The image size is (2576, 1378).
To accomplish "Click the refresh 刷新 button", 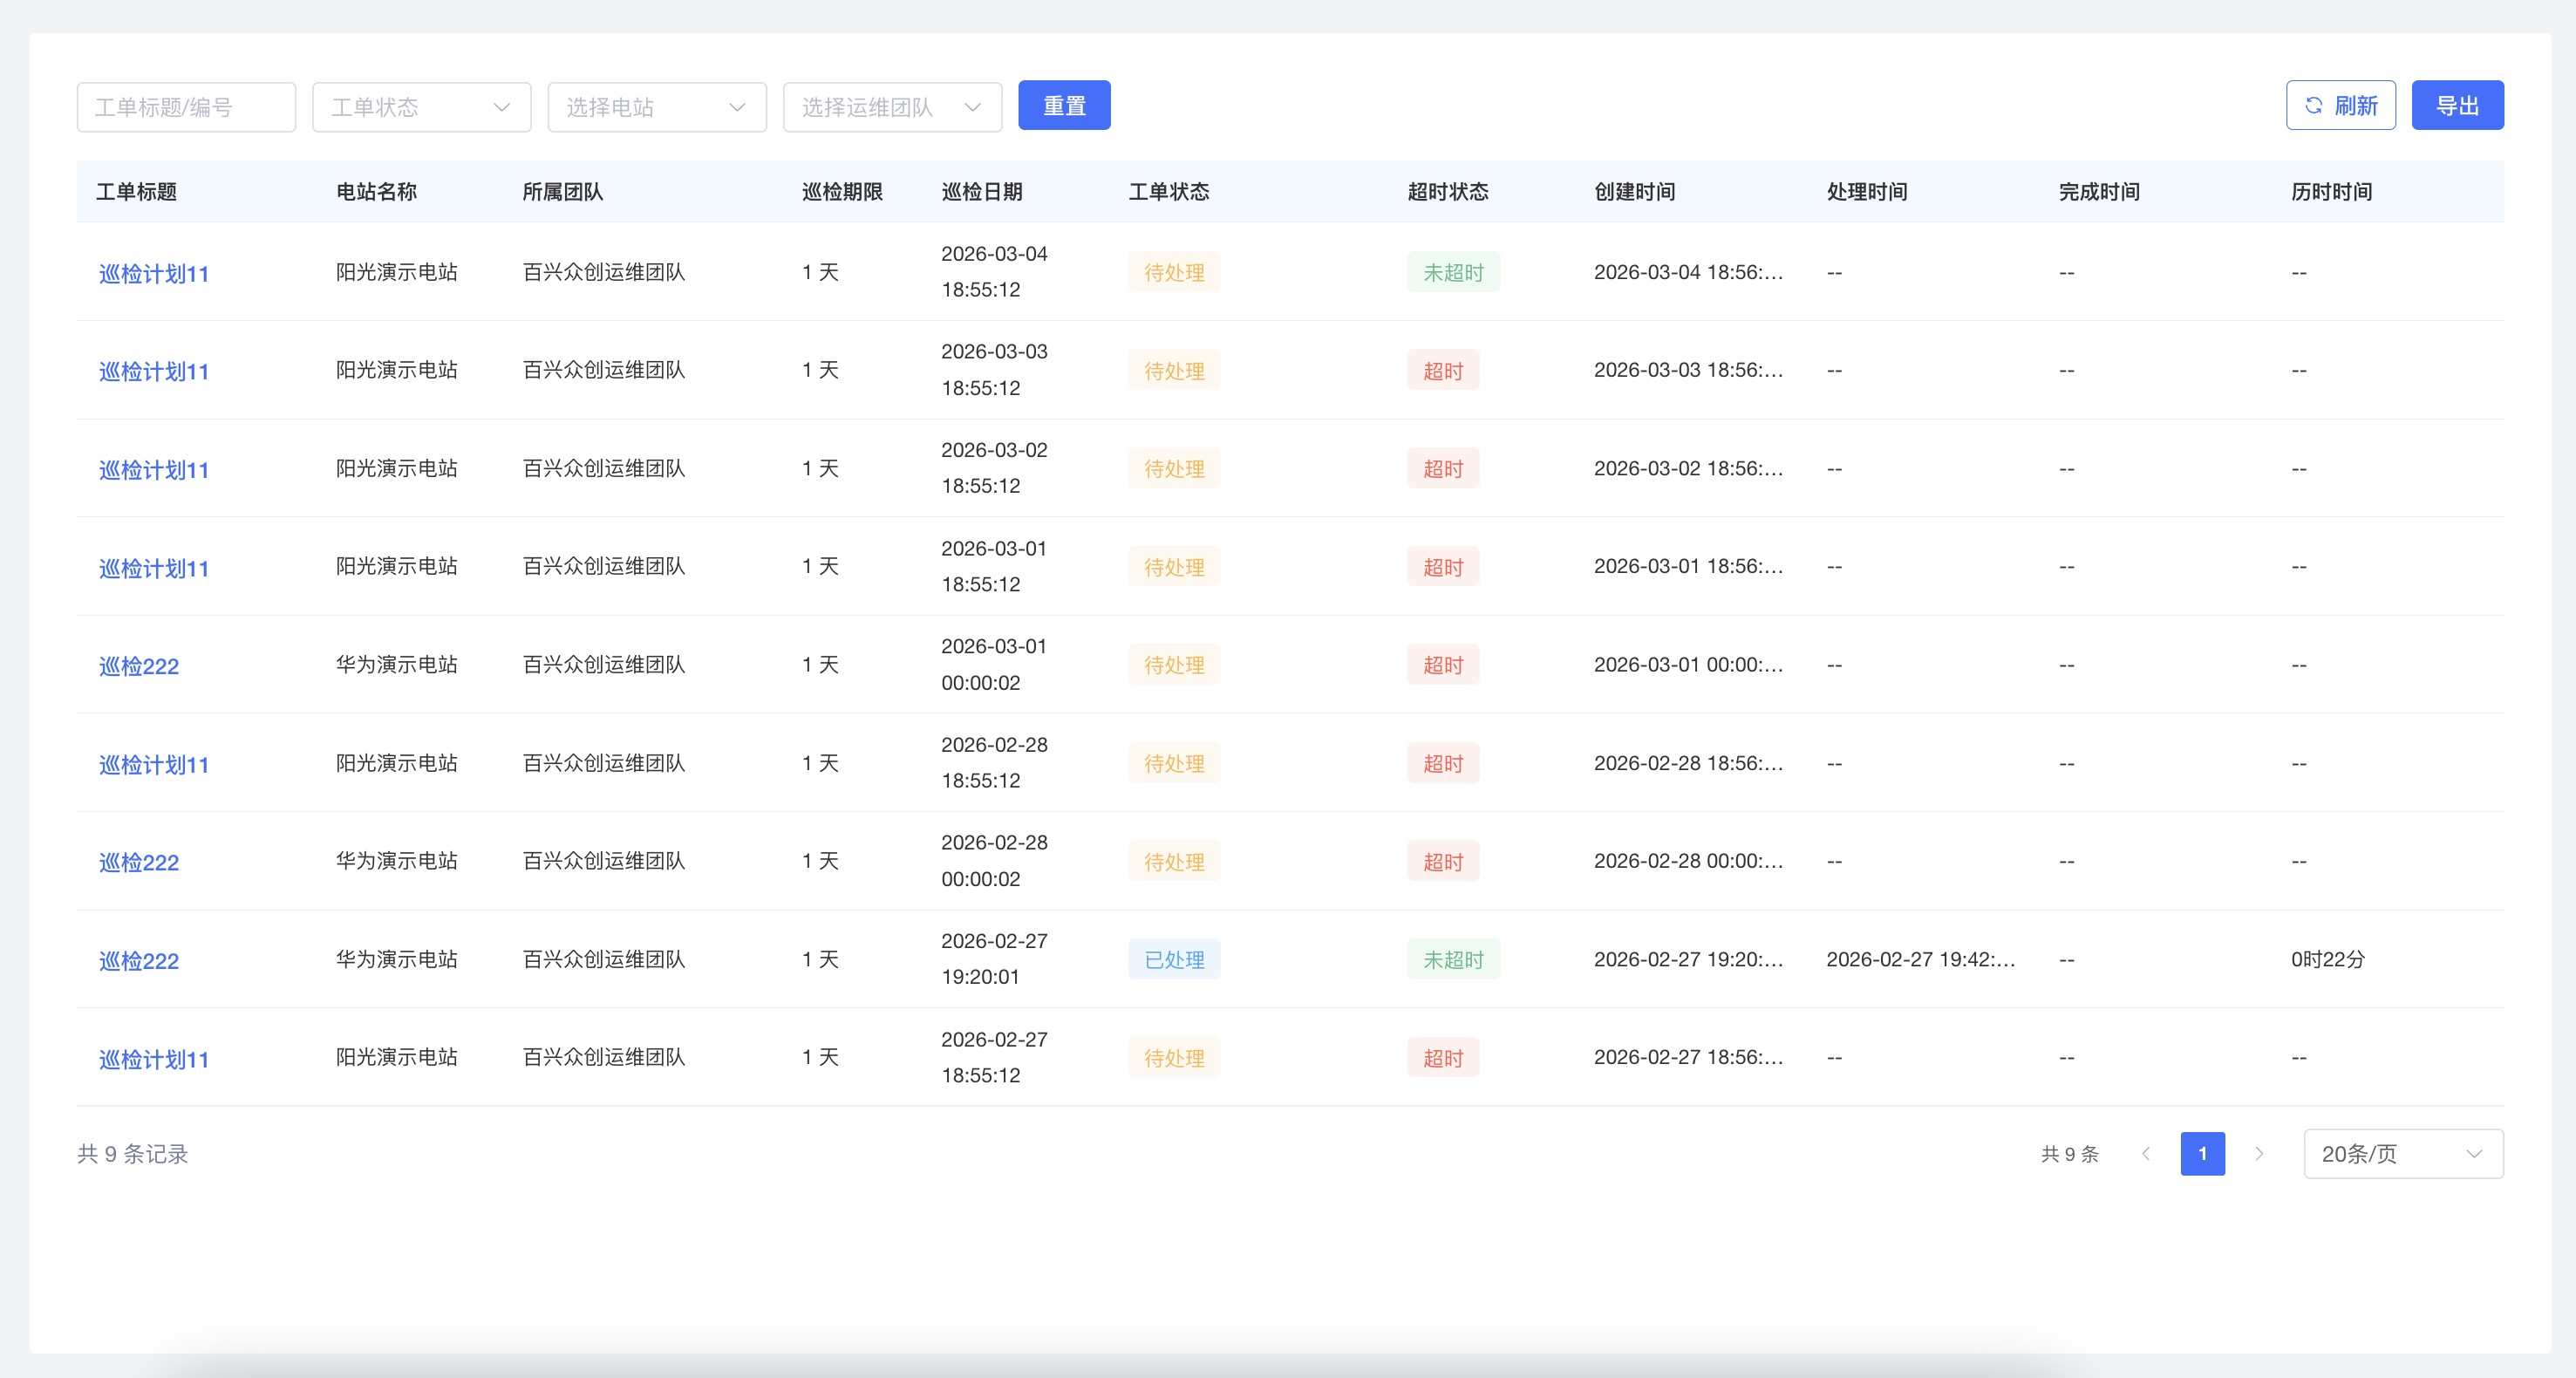I will point(2340,105).
